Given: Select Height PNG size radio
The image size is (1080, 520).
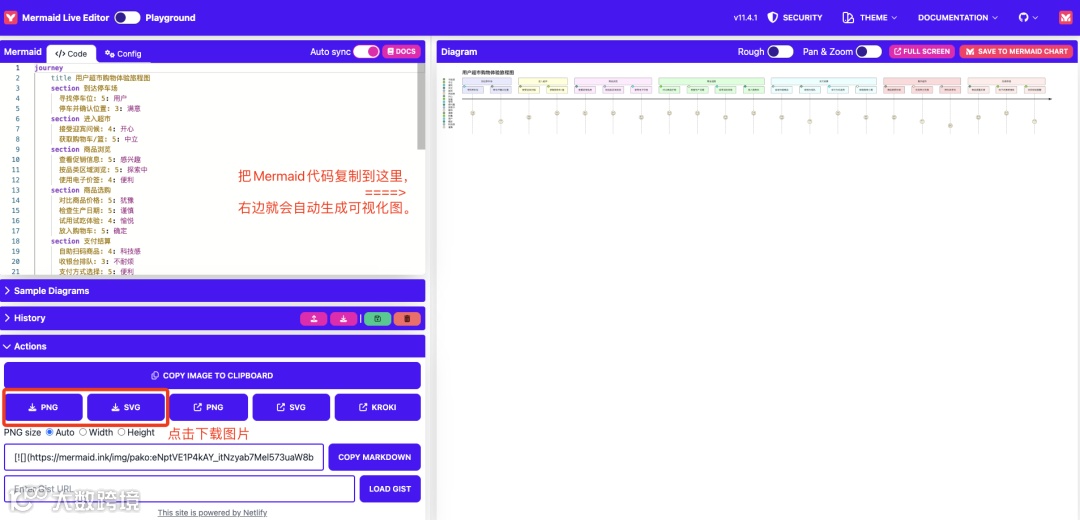Looking at the screenshot, I should pyautogui.click(x=121, y=433).
